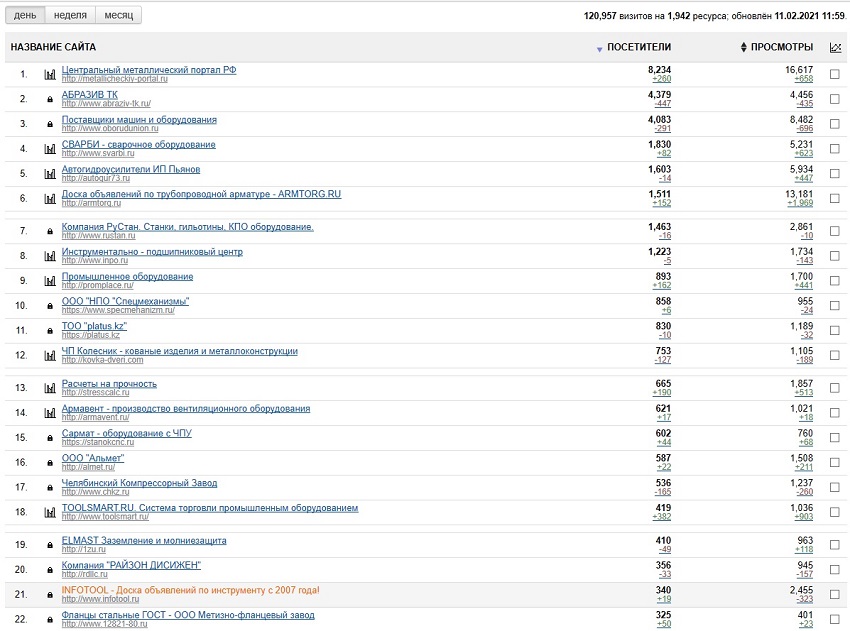Open stats chart icon for СВАРБИ row
The height and width of the screenshot is (631, 850).
point(50,149)
